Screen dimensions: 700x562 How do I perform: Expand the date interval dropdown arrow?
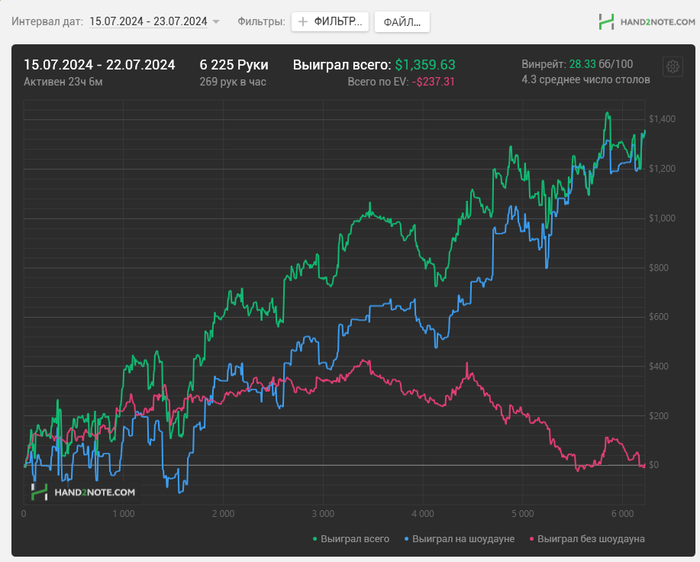[216, 21]
